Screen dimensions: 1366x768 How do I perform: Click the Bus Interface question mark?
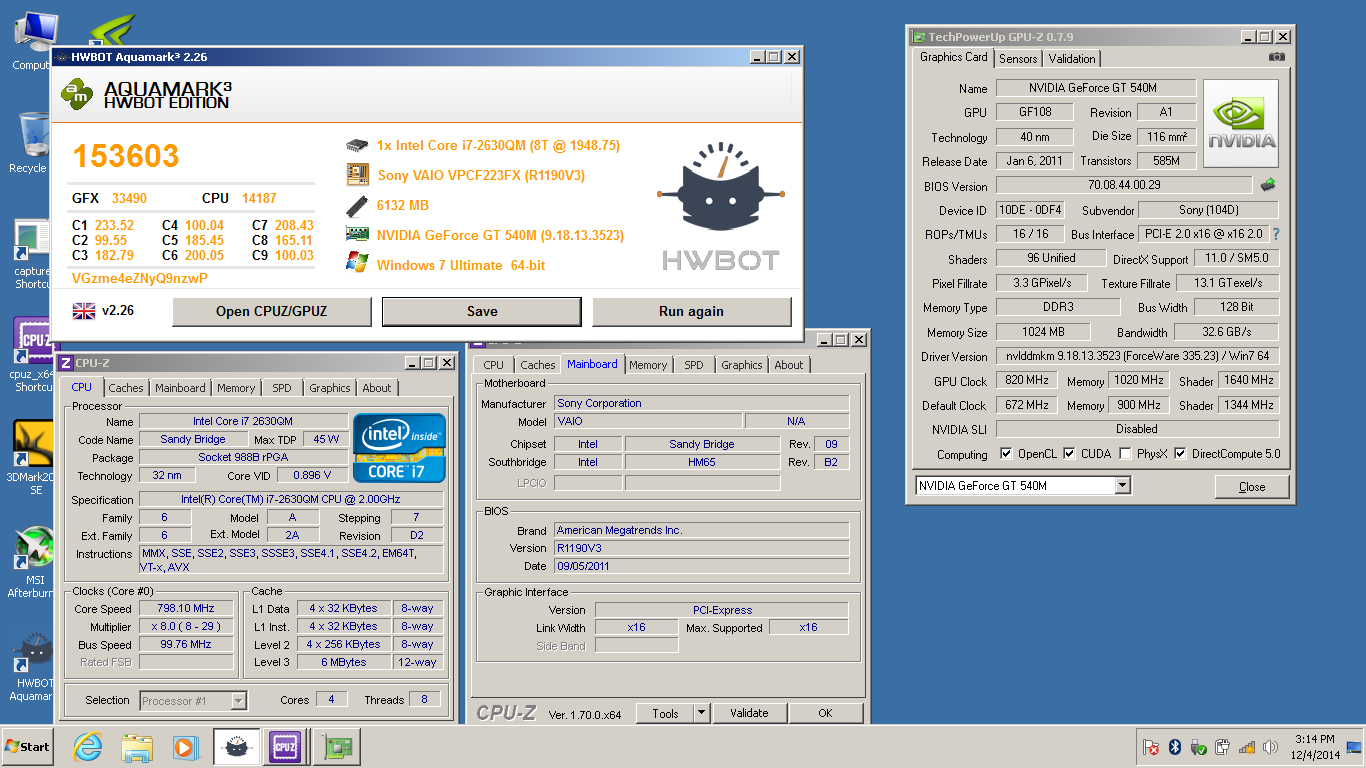pos(1275,234)
